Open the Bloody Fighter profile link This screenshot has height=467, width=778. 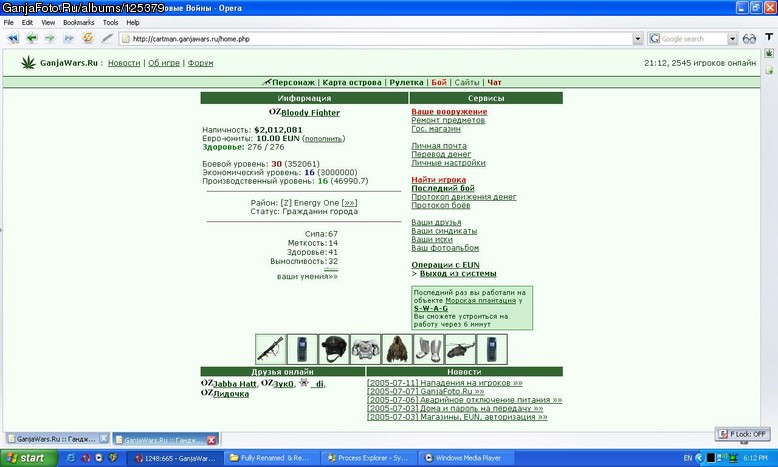pyautogui.click(x=310, y=113)
